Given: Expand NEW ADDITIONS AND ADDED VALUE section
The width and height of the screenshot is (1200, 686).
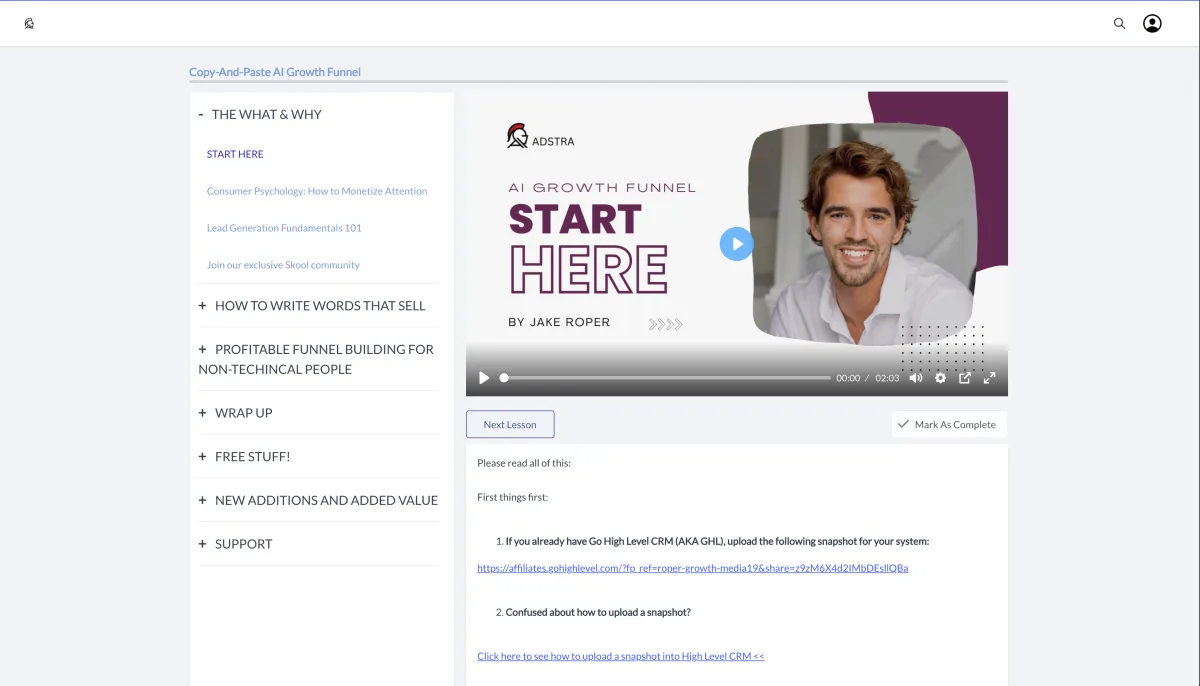Looking at the screenshot, I should coord(319,500).
